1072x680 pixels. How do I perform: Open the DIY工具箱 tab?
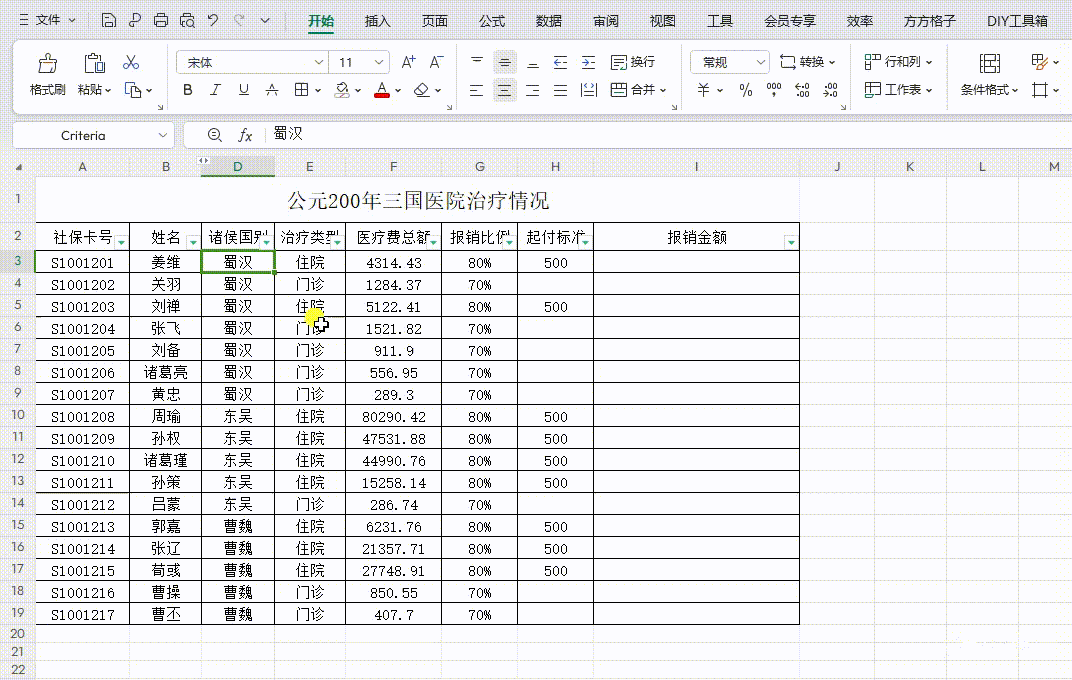(x=1017, y=21)
